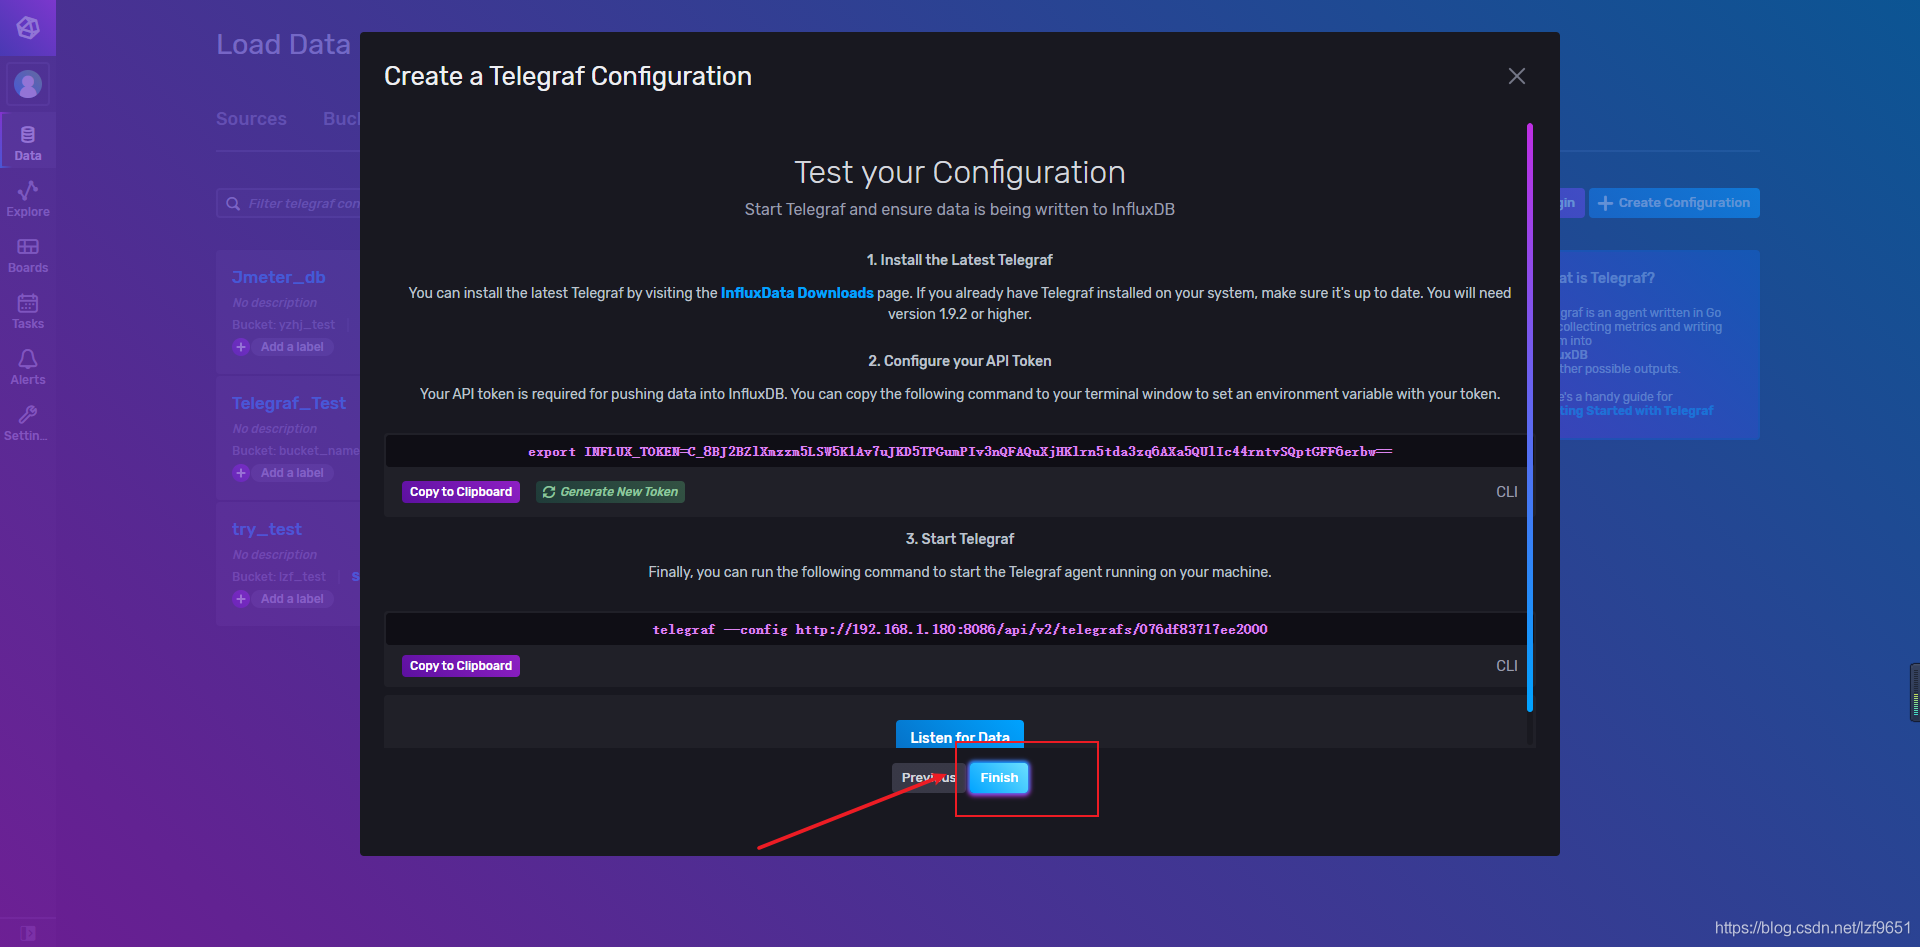
Task: Click the CLI label beside the token snippet
Action: [x=1506, y=492]
